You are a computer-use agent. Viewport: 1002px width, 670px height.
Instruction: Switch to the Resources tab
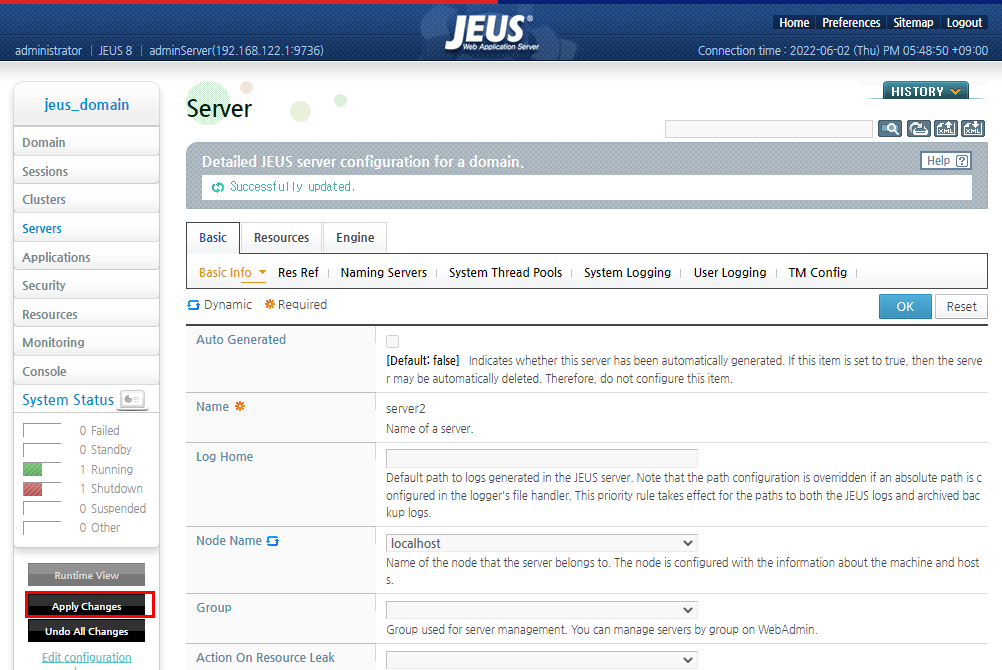pos(281,238)
